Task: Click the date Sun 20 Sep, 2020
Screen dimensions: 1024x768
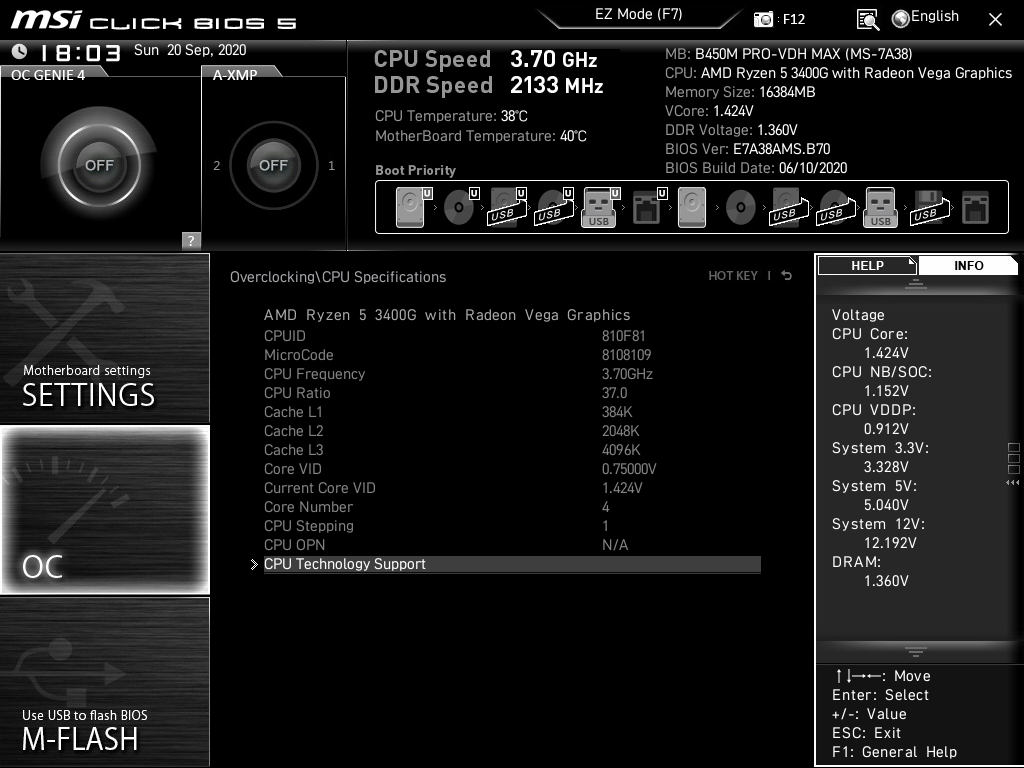Action: click(x=190, y=50)
